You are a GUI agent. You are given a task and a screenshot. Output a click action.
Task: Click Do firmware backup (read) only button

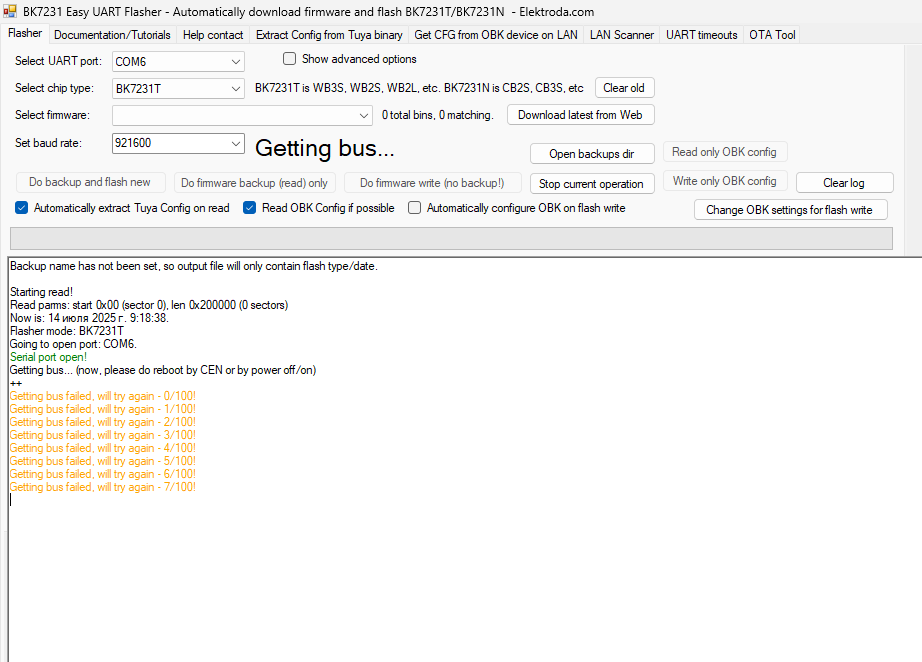255,182
